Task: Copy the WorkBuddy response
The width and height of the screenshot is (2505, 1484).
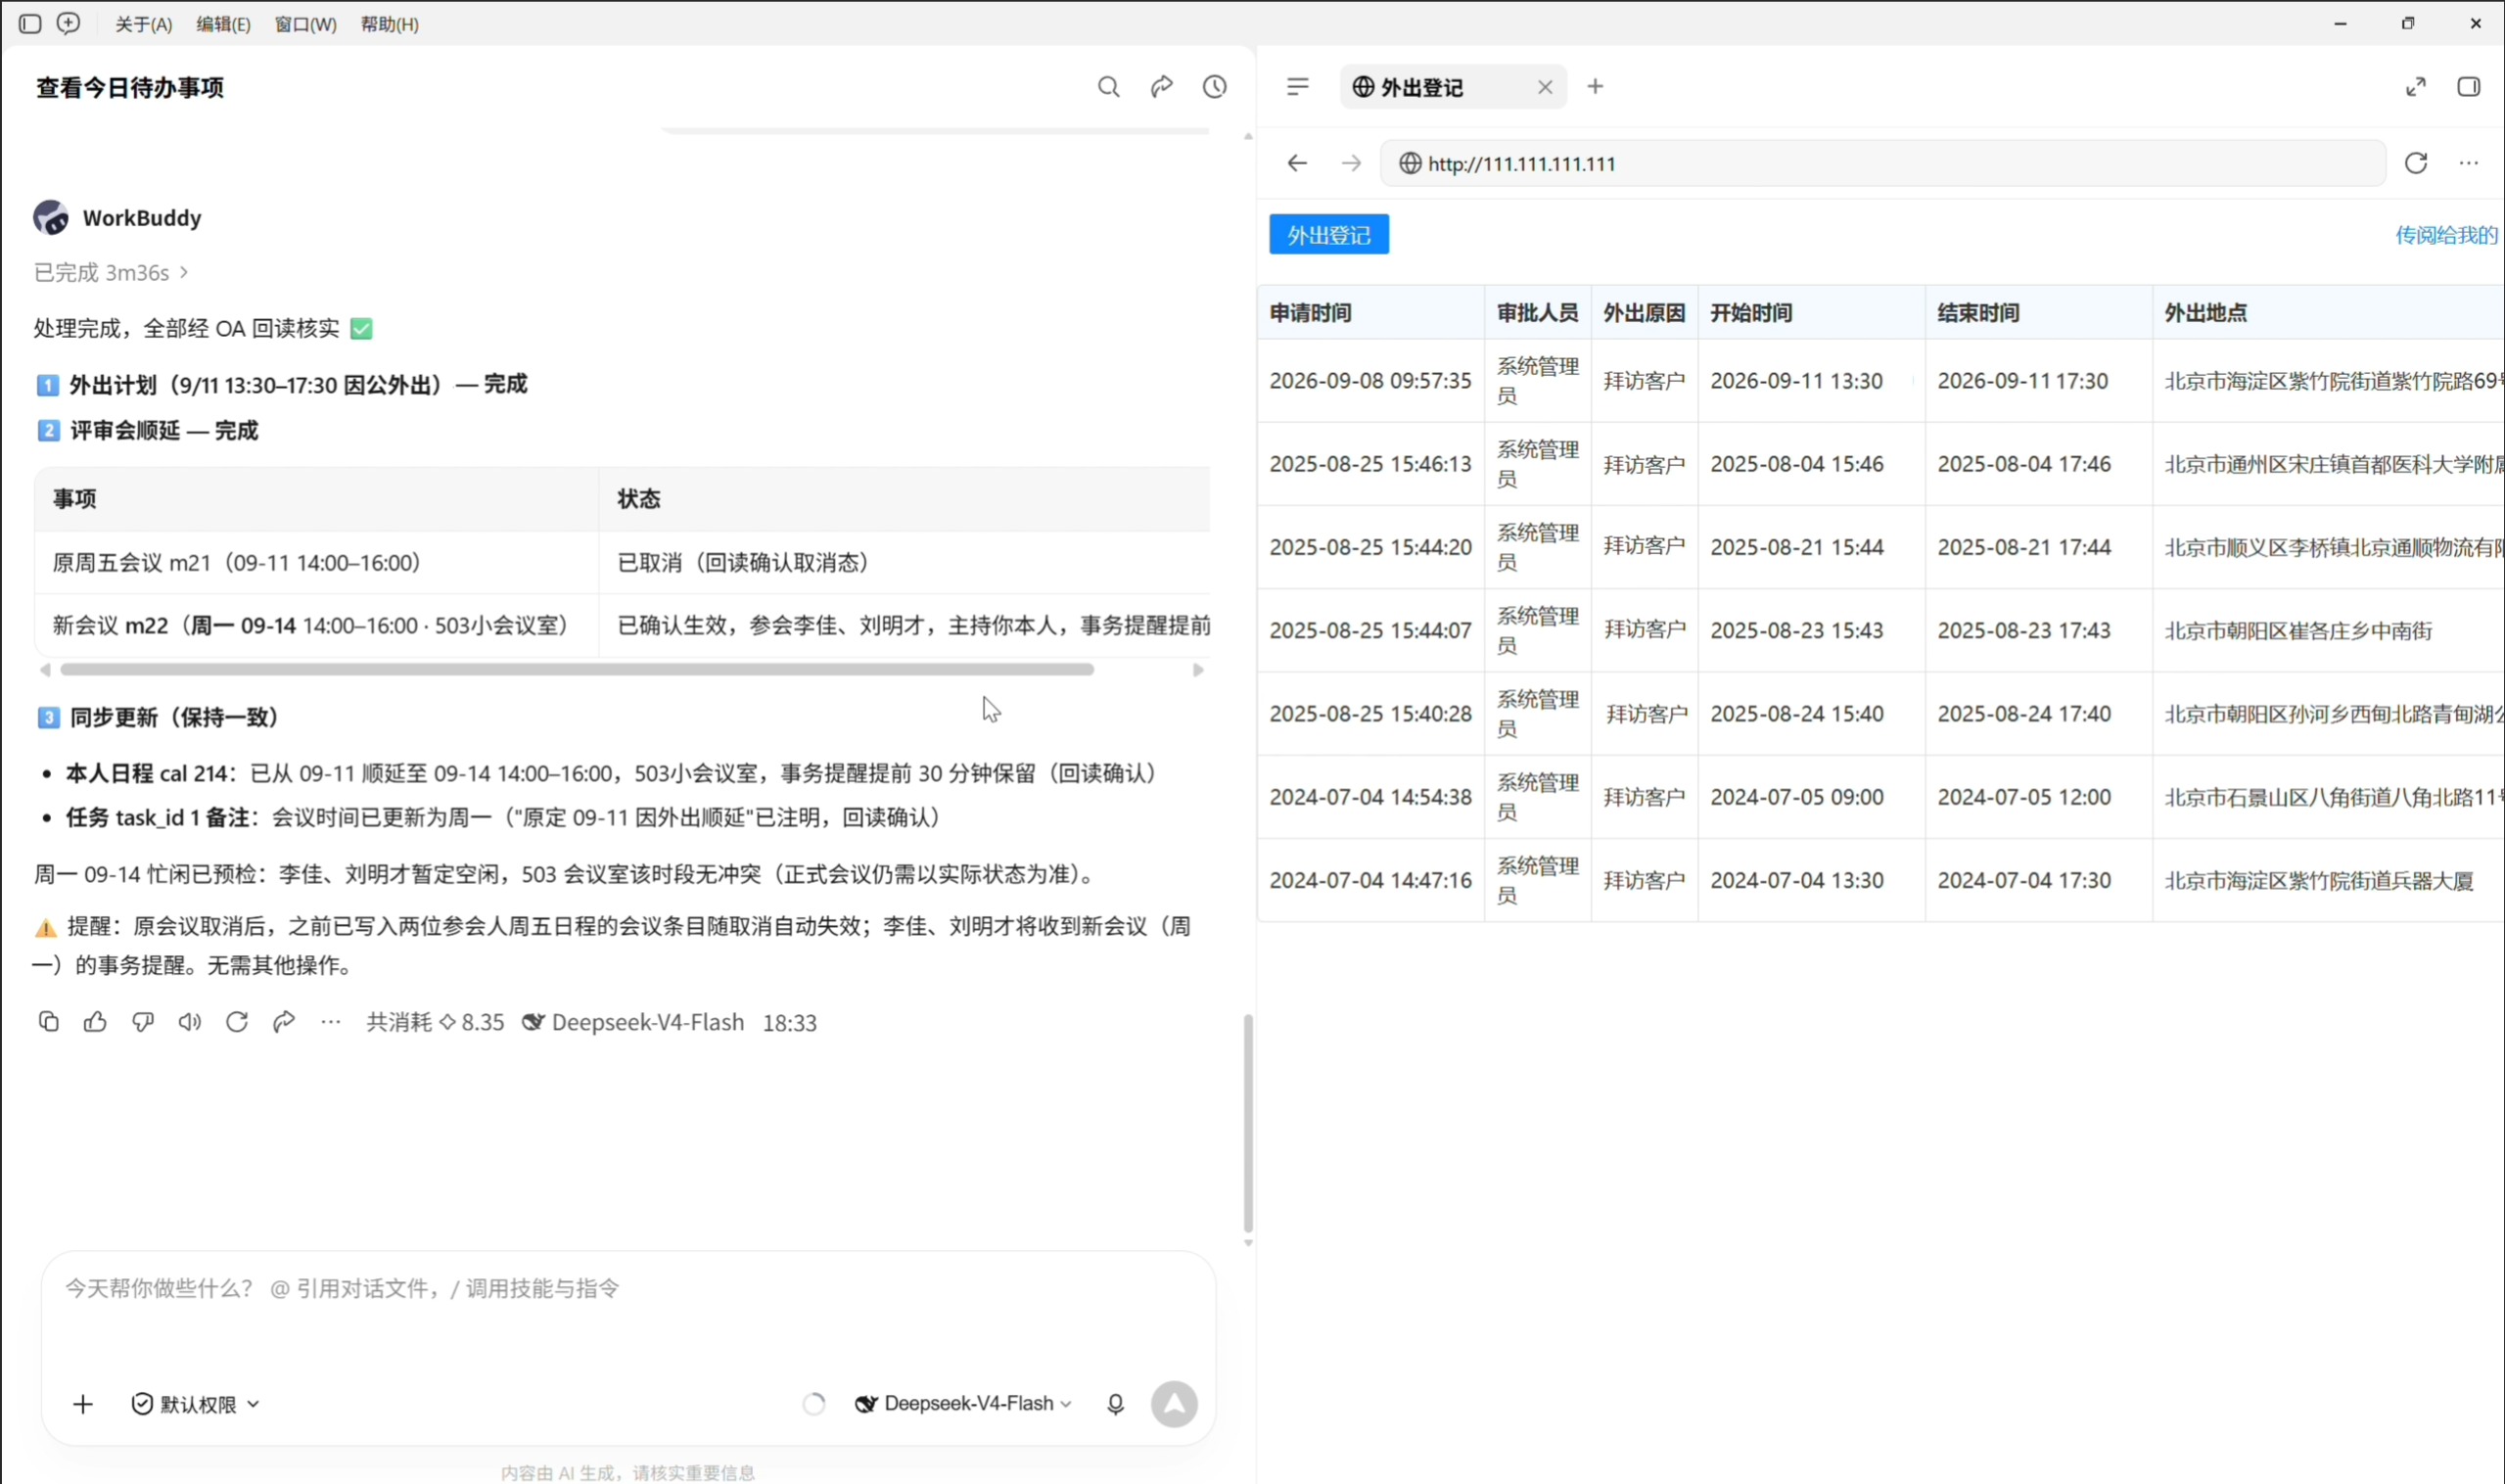Action: (x=48, y=1021)
